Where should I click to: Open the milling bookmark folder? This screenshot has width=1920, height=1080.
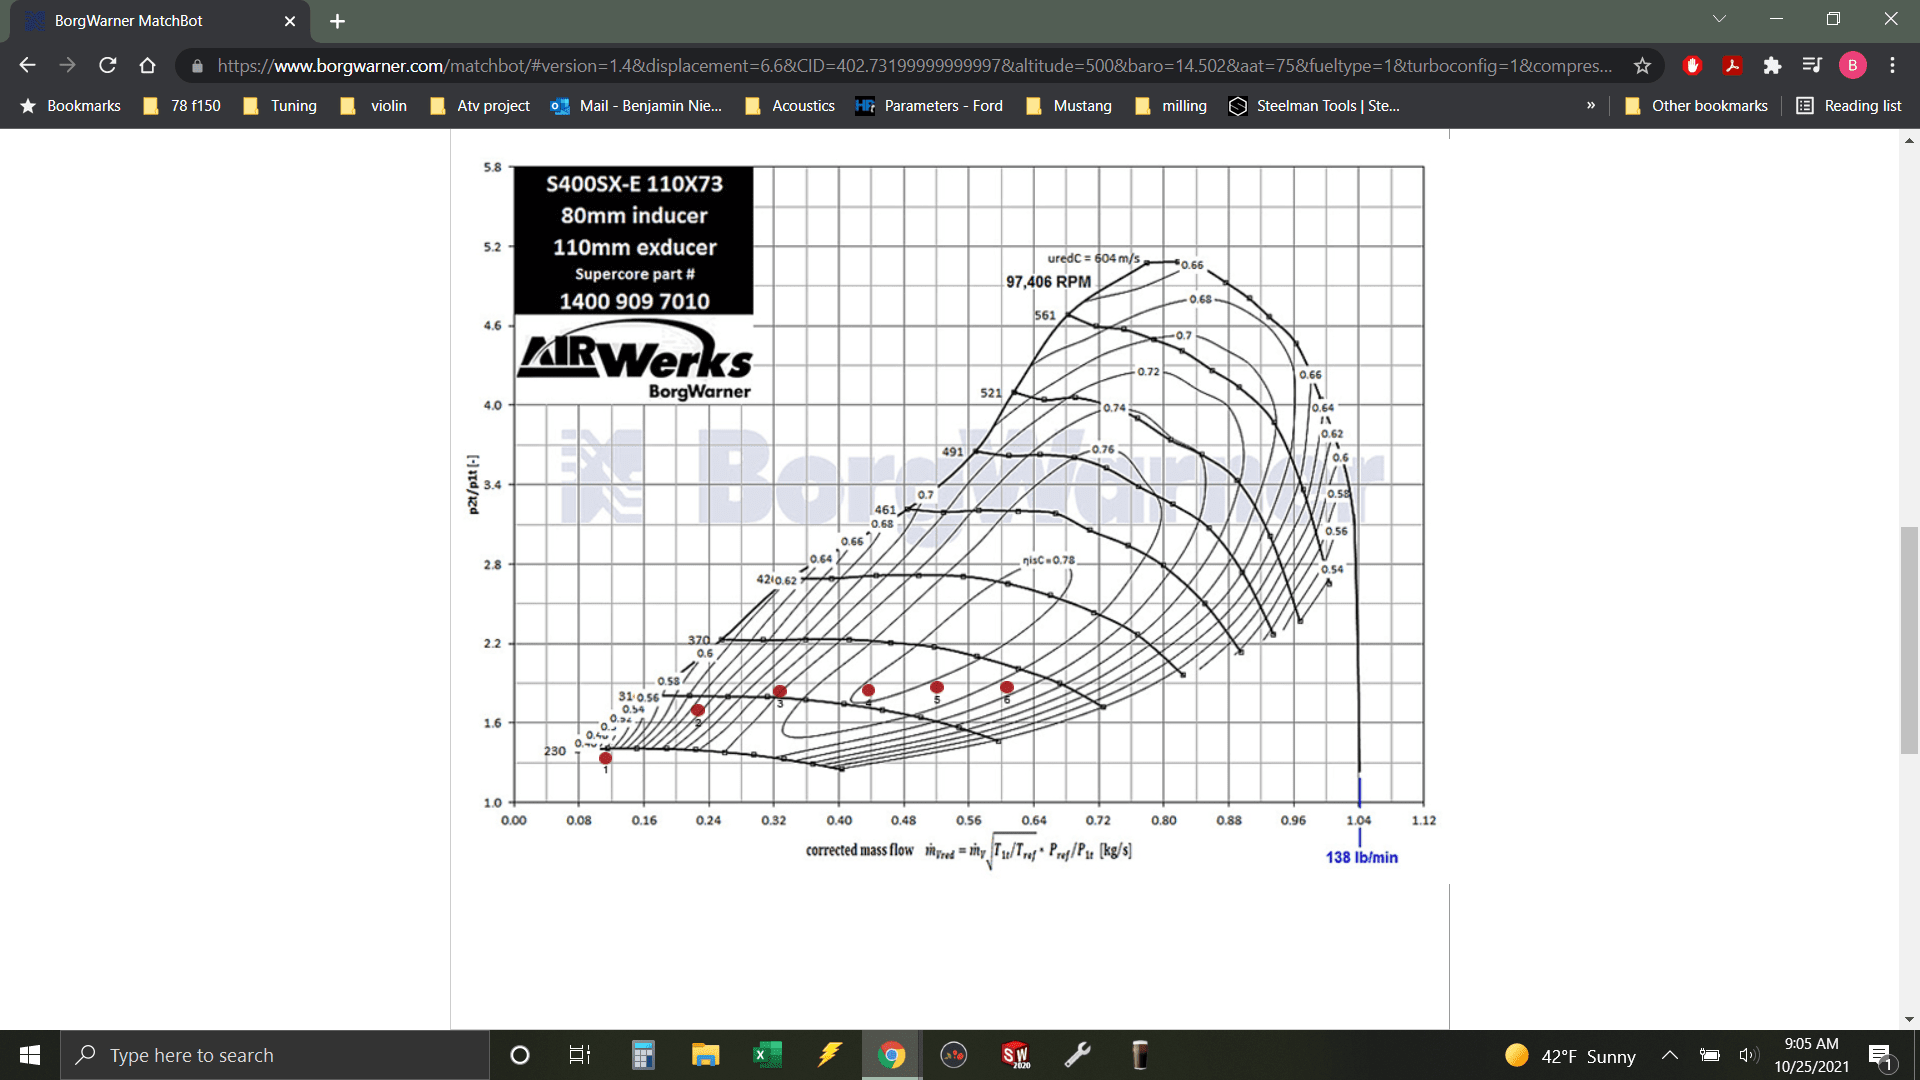[x=1171, y=106]
